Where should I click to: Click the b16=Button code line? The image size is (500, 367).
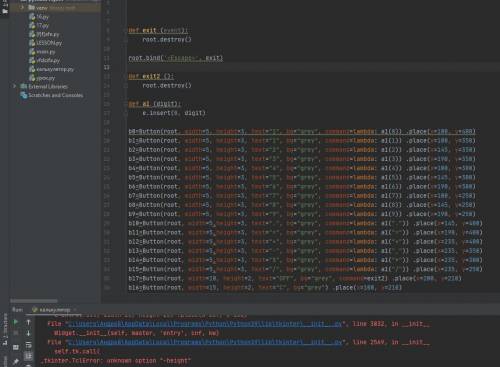[x=265, y=287]
